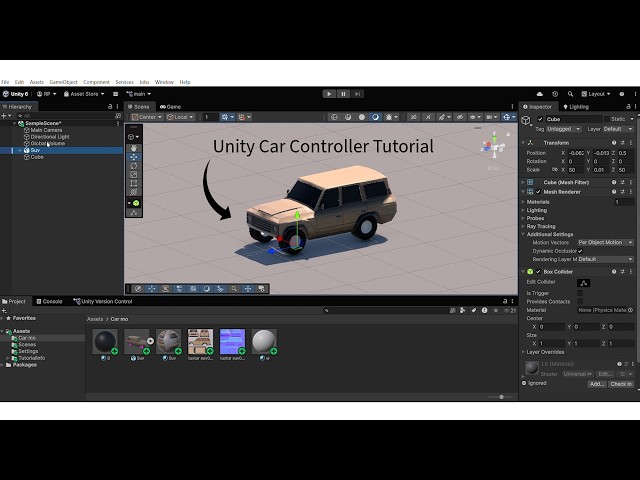Viewport: 640px width, 480px height.
Task: Toggle the Is Trigger checkbox
Action: point(580,293)
